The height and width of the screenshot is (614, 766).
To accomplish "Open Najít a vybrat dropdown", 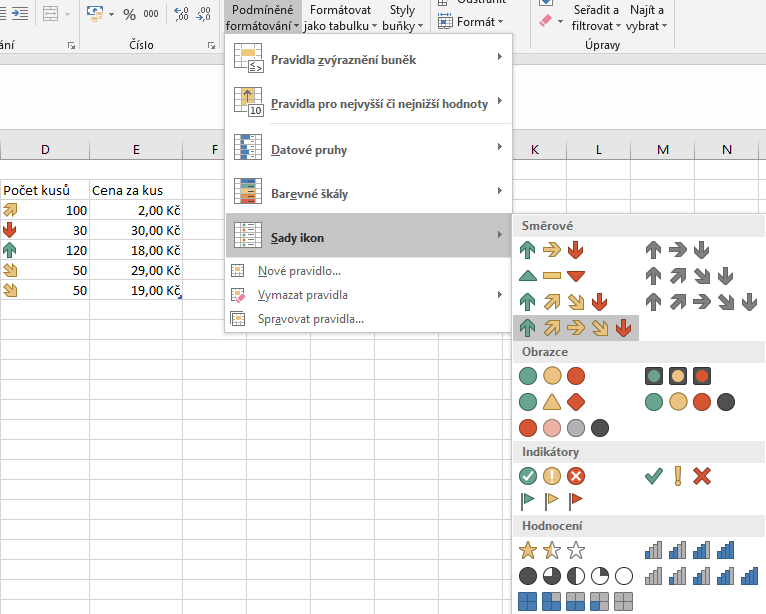I will tap(647, 17).
